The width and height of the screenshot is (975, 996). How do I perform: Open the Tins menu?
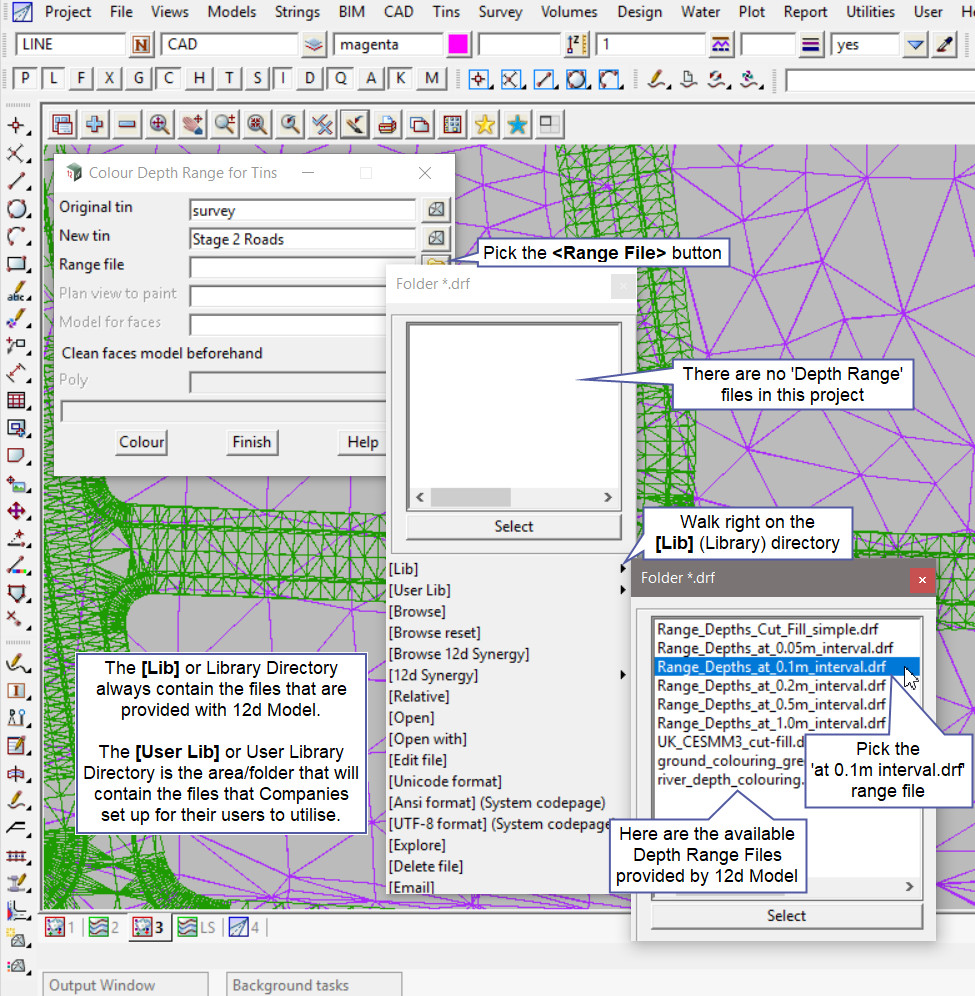447,12
